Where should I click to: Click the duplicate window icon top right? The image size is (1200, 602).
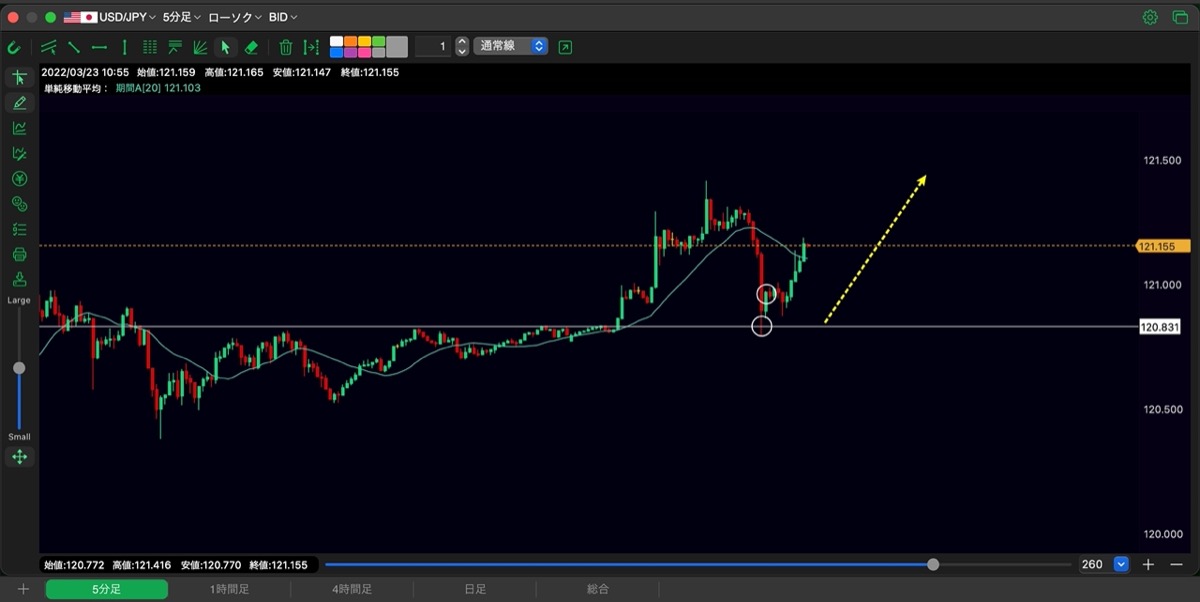tap(1179, 17)
